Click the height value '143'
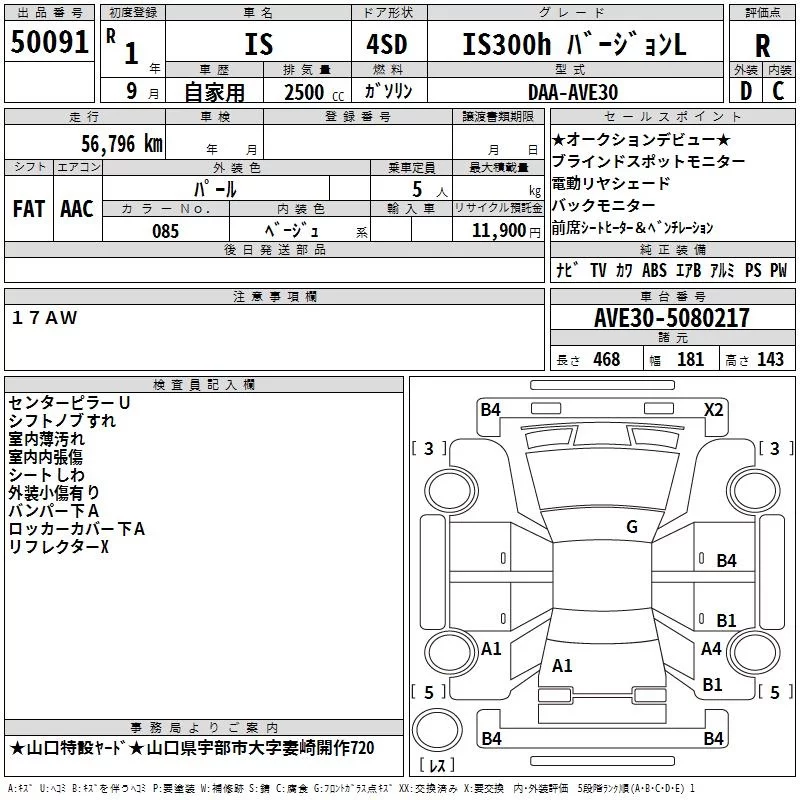 click(x=770, y=359)
